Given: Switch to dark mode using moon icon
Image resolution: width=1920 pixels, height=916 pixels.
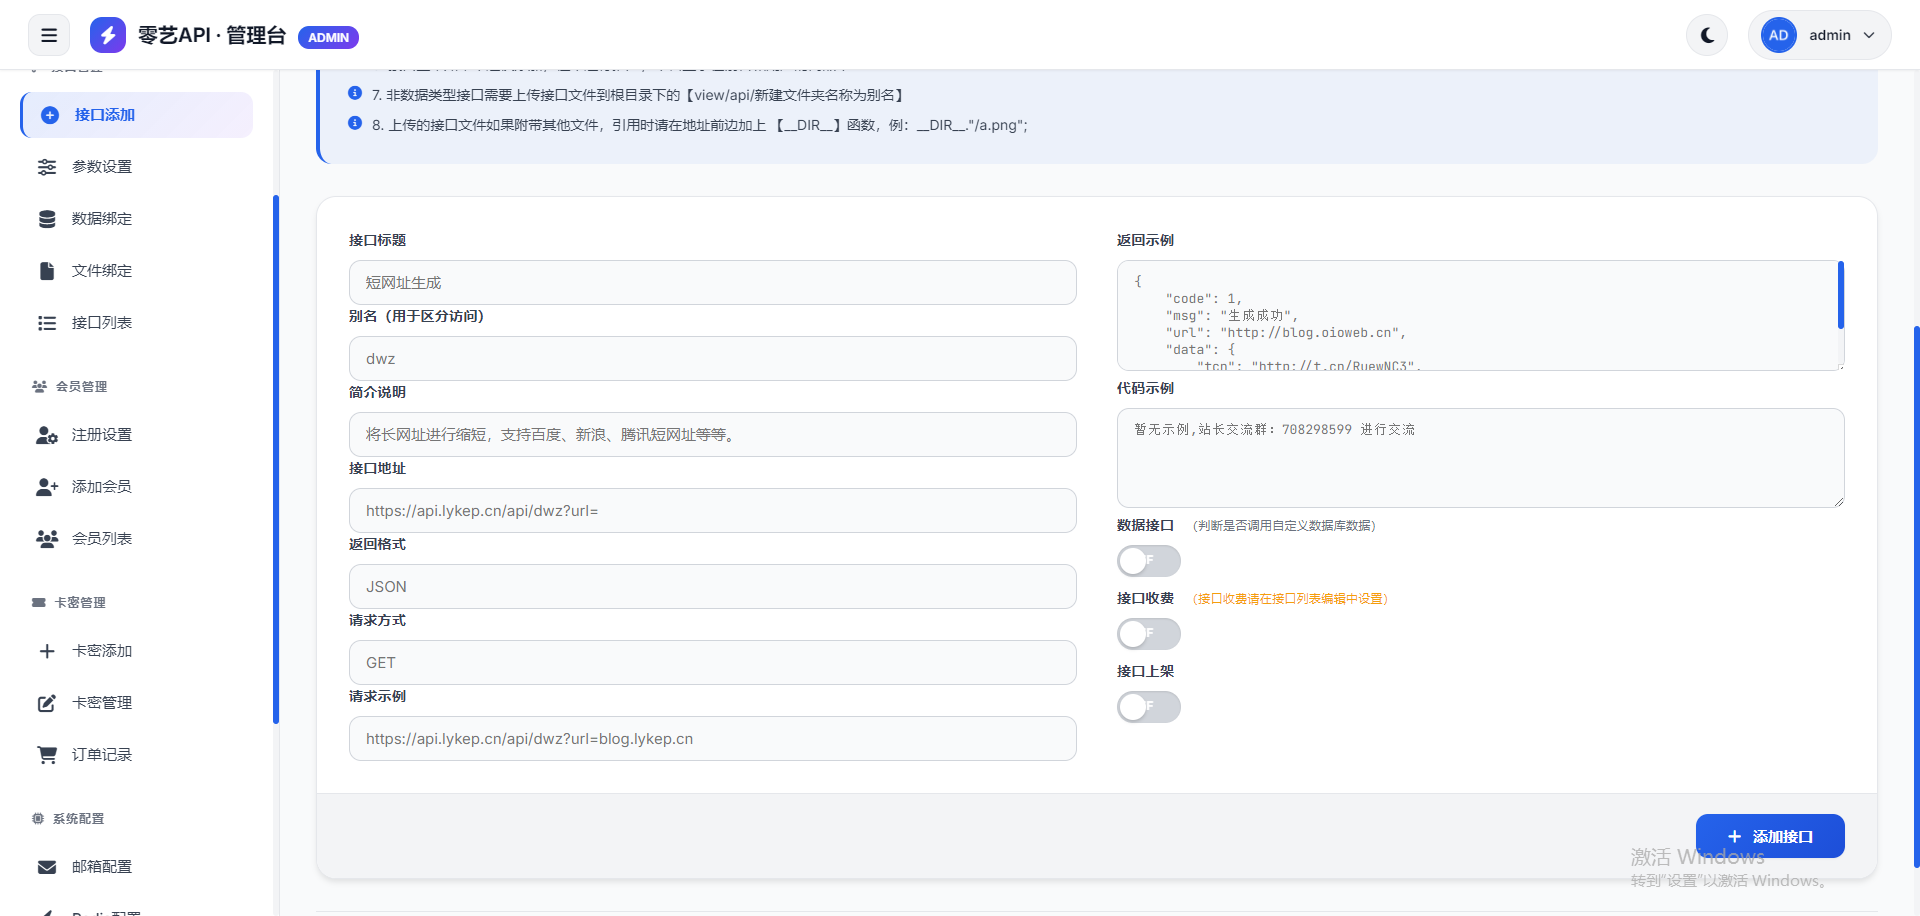Looking at the screenshot, I should (x=1707, y=36).
